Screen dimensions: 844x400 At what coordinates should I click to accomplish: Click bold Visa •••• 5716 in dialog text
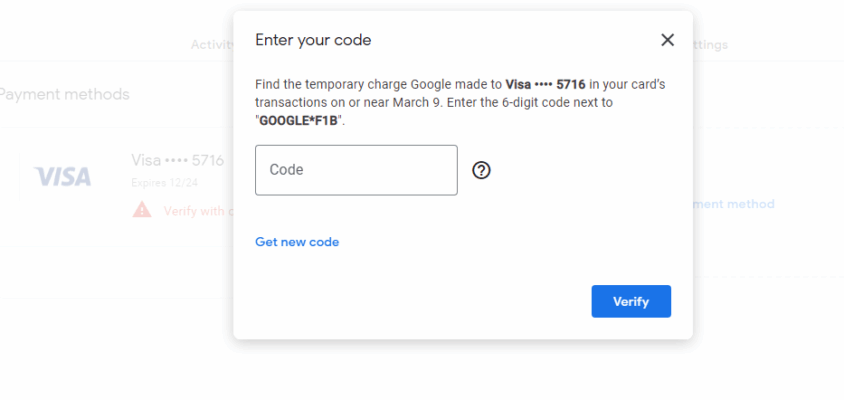[545, 85]
